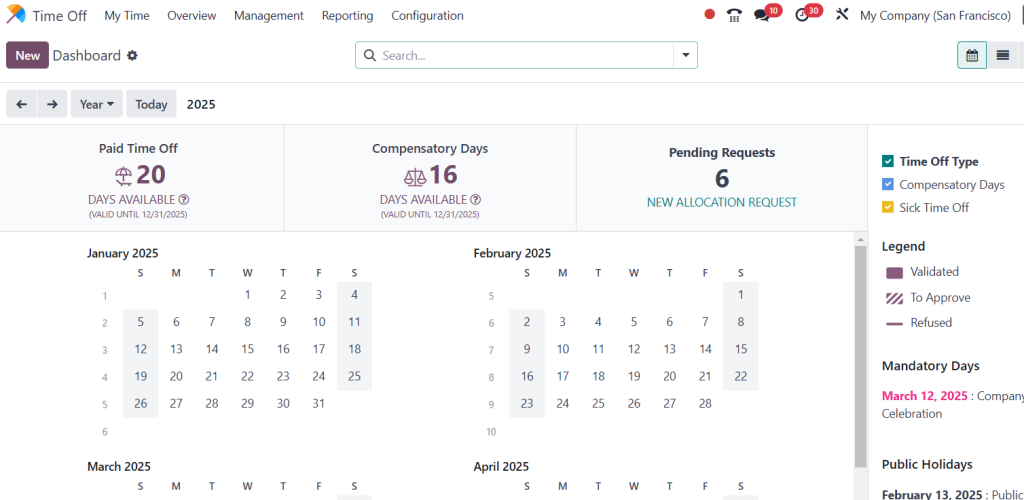Click Paid Time Off help question mark
1024x500 pixels.
click(x=184, y=200)
